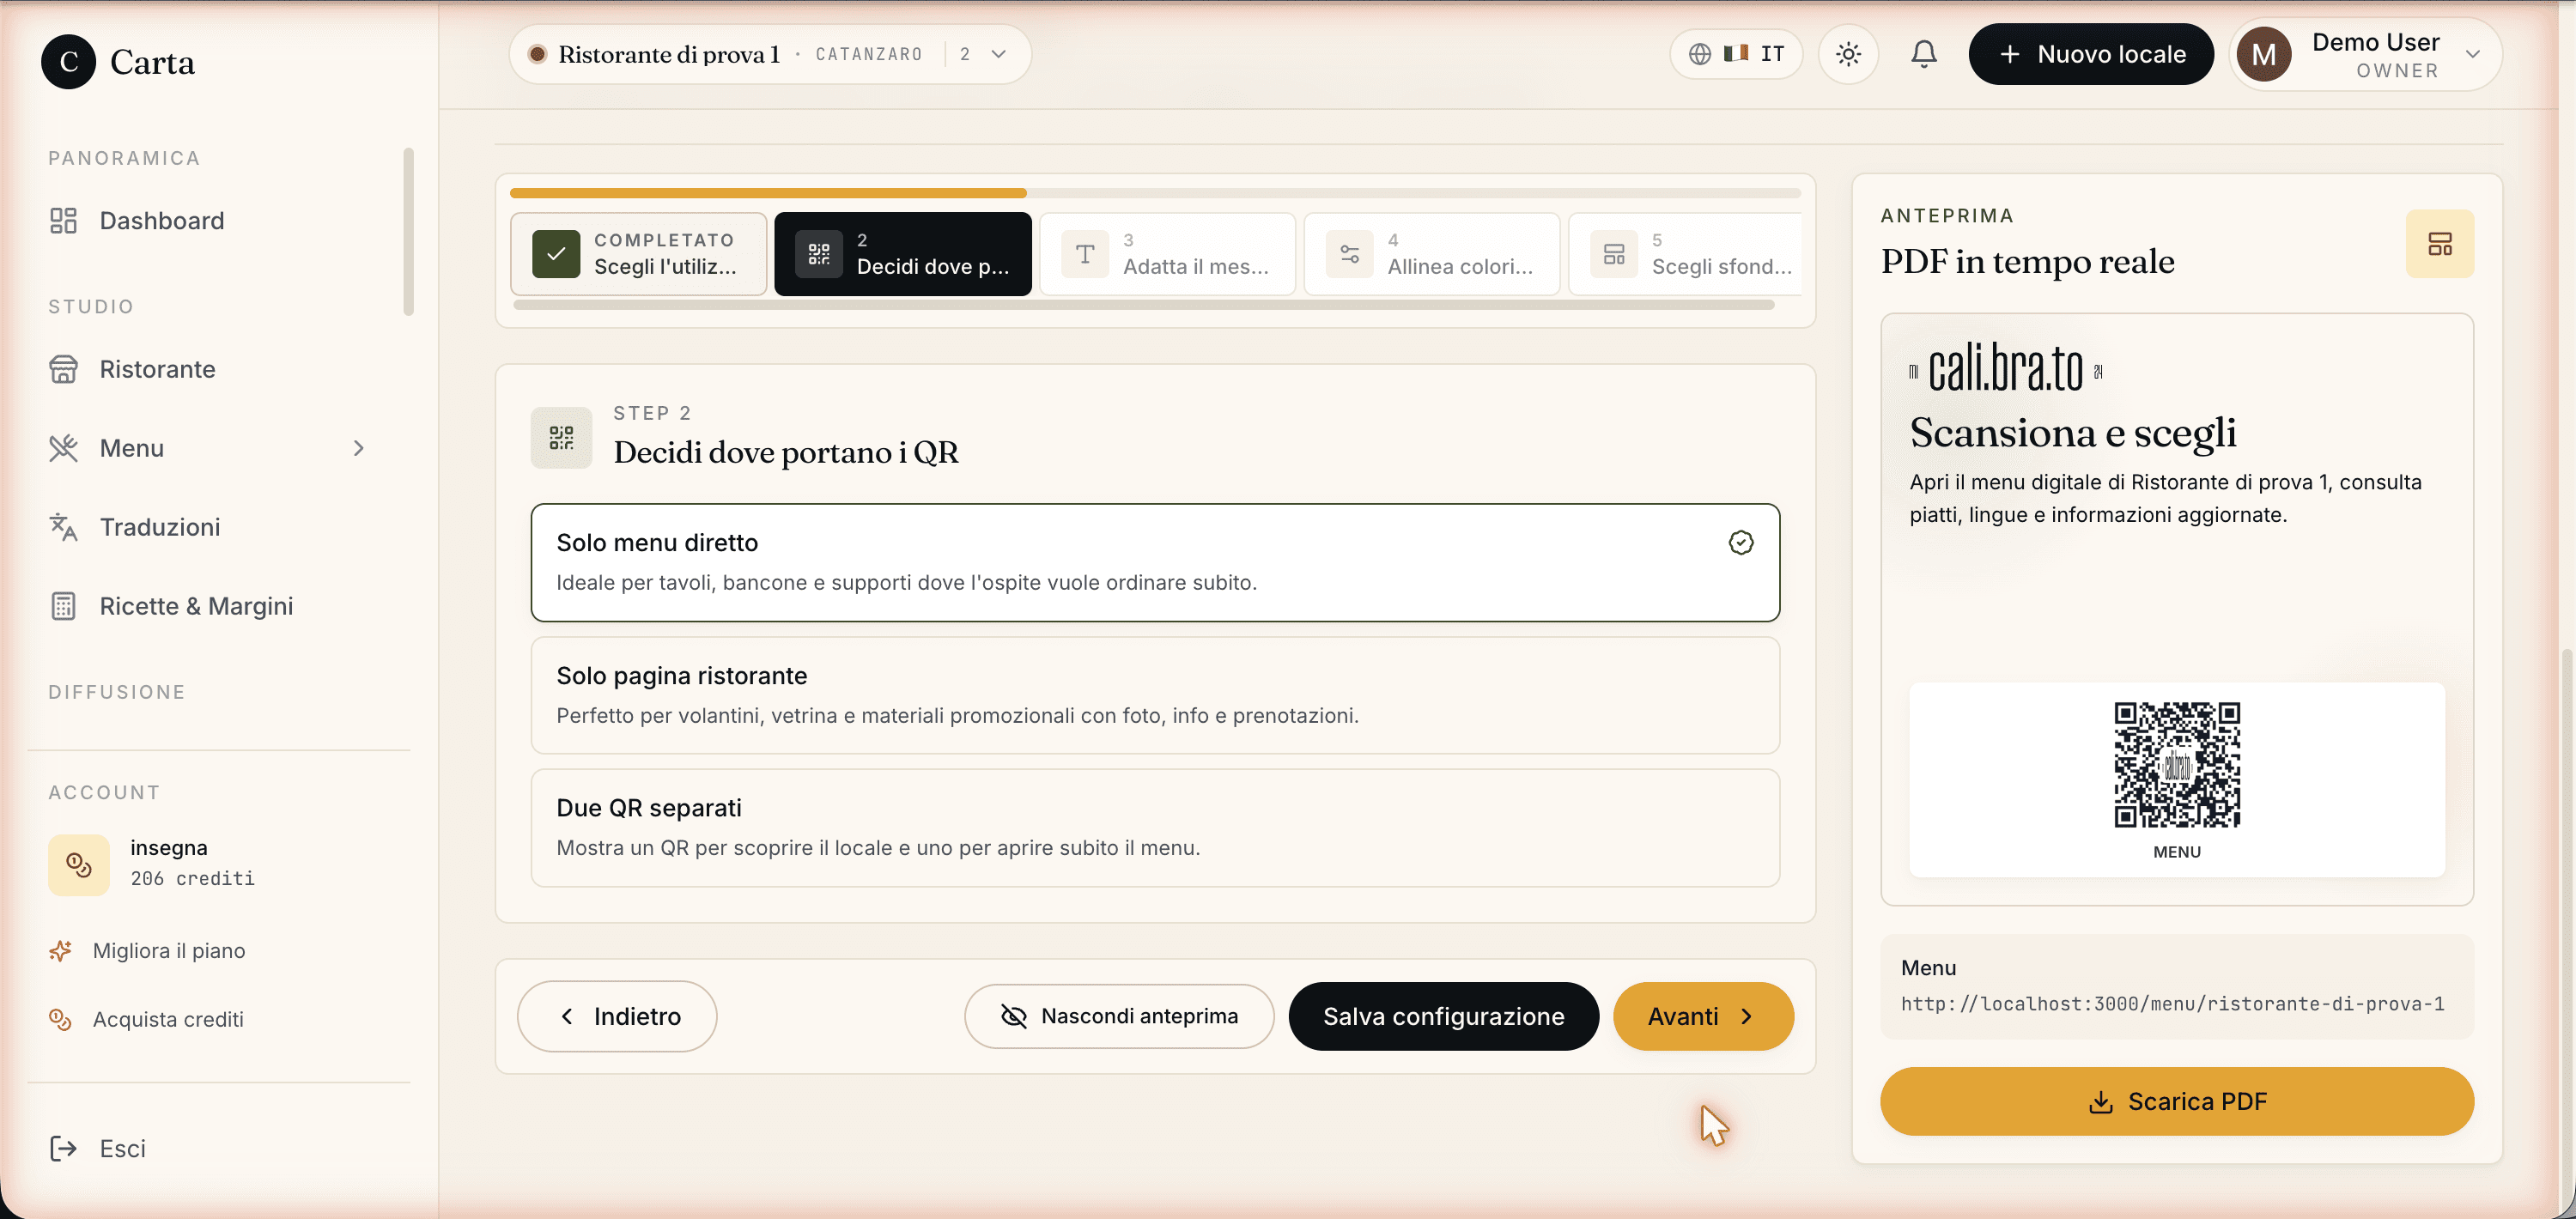
Task: Open Demo User account menu
Action: [x=2366, y=54]
